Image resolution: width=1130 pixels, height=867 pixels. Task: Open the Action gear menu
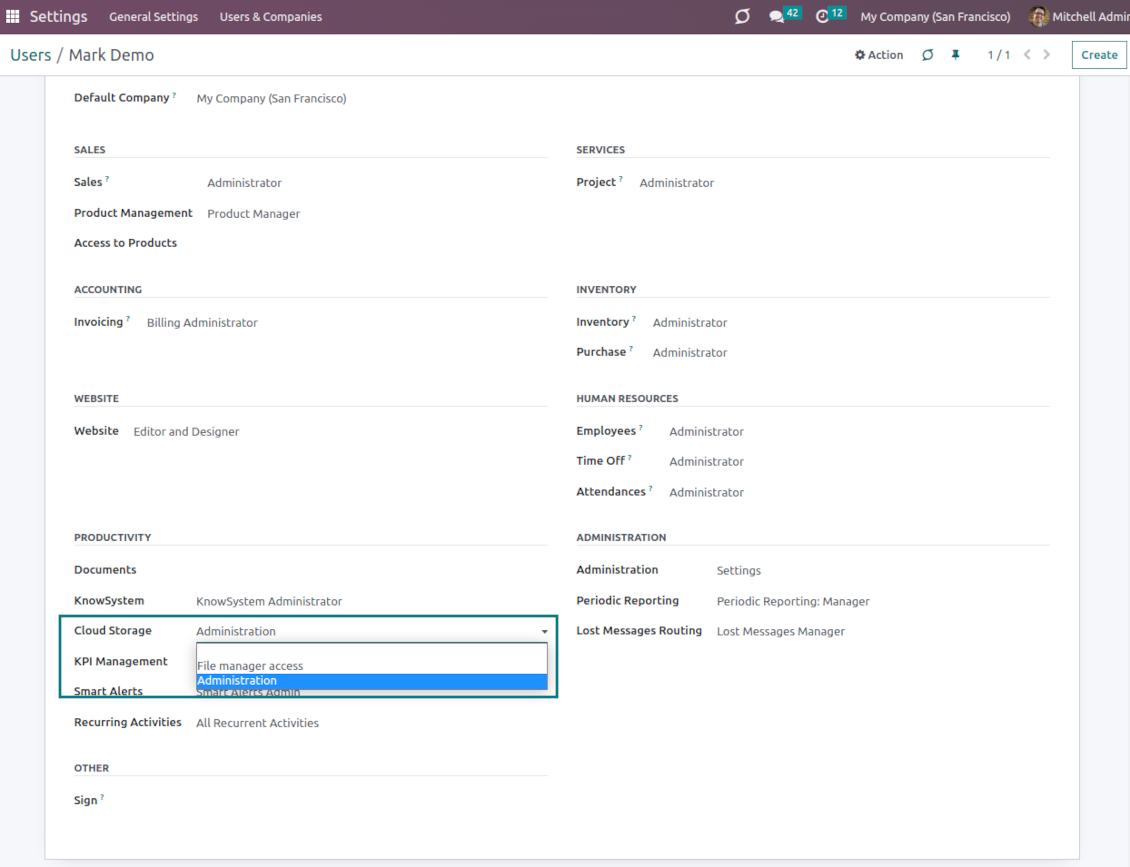878,55
